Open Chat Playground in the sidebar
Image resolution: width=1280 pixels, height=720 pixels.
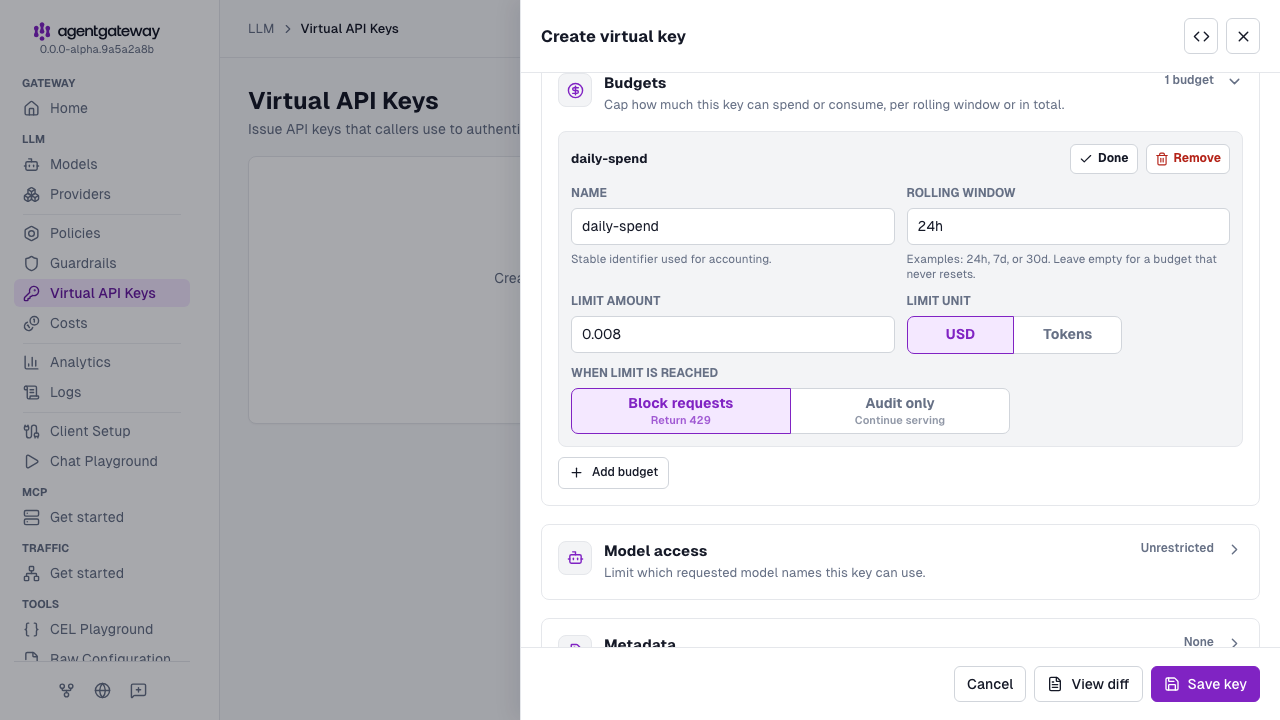101,461
